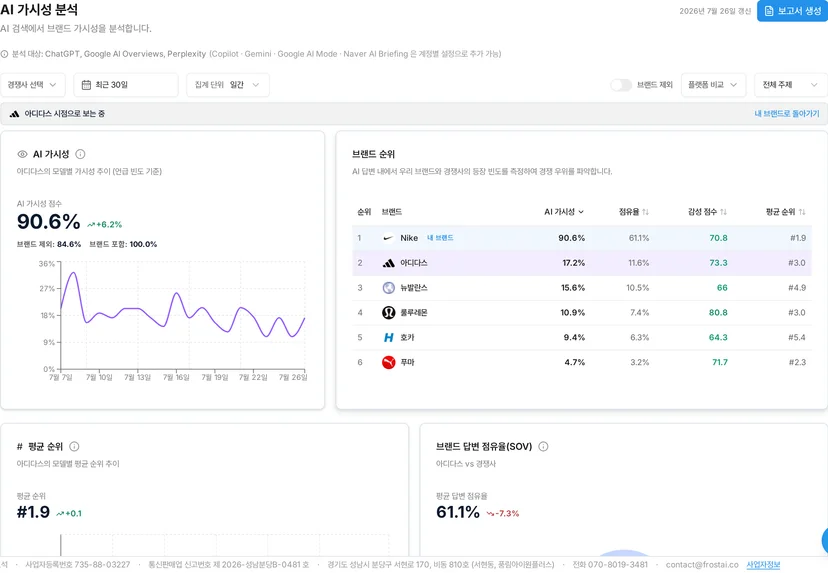The image size is (828, 573).
Task: Sort table by 점유율 column
Action: point(634,212)
